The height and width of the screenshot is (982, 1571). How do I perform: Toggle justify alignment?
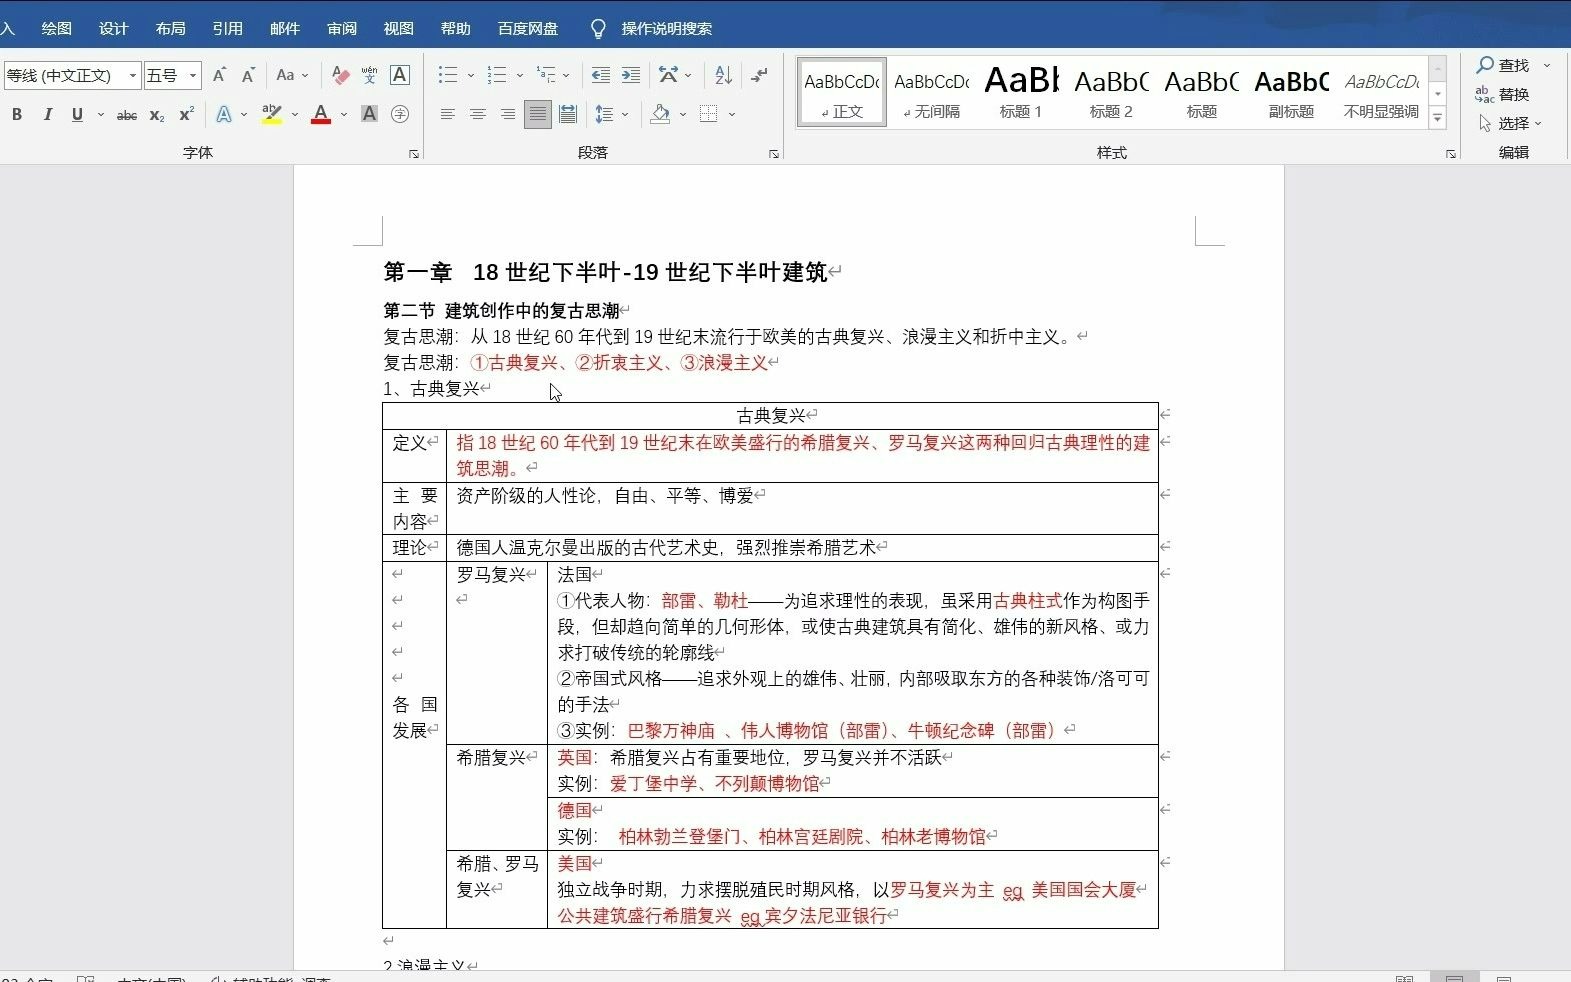(538, 115)
